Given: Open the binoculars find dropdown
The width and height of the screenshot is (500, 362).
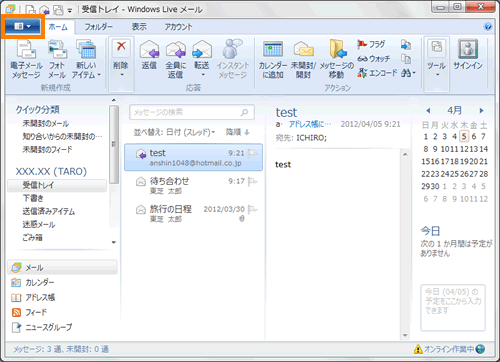Looking at the screenshot, I should pyautogui.click(x=408, y=73).
